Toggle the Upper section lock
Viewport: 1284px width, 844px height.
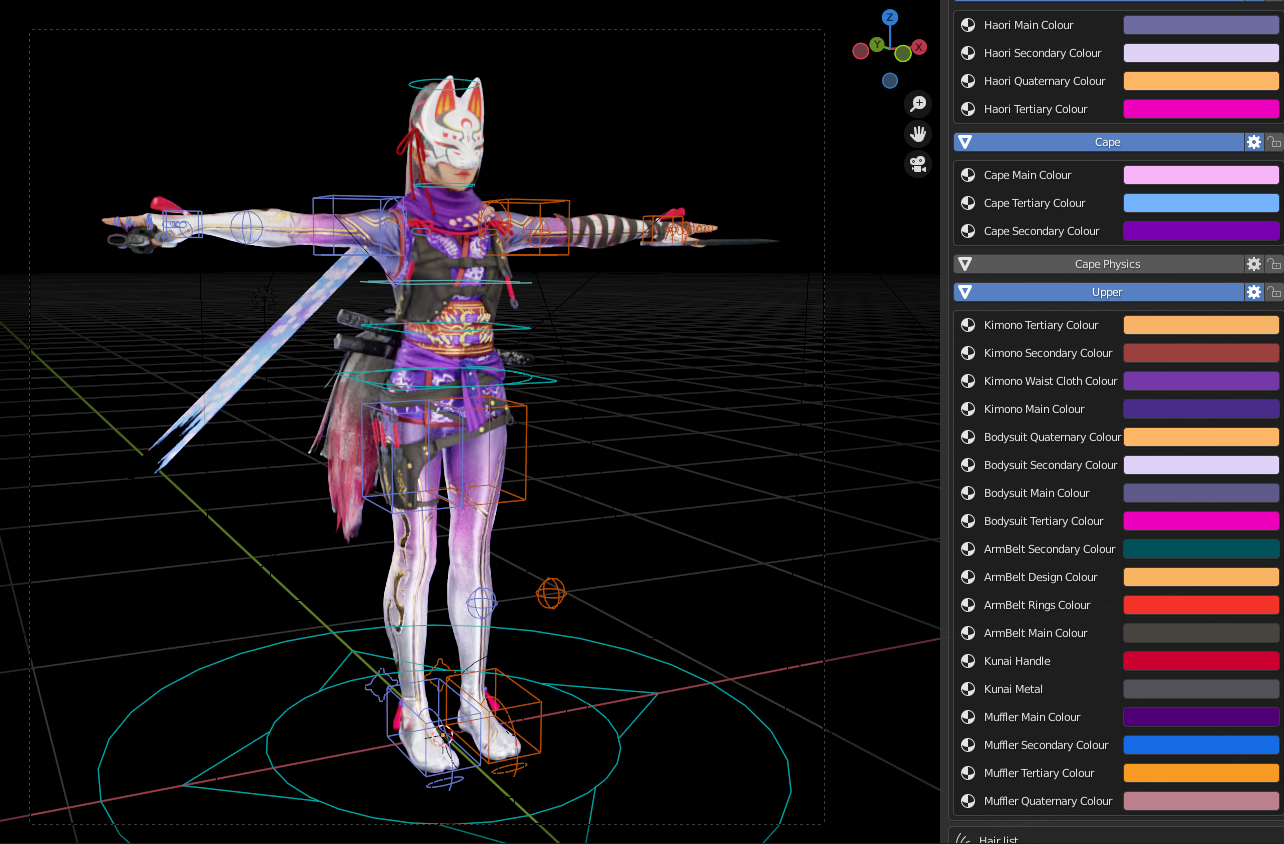click(x=1273, y=292)
